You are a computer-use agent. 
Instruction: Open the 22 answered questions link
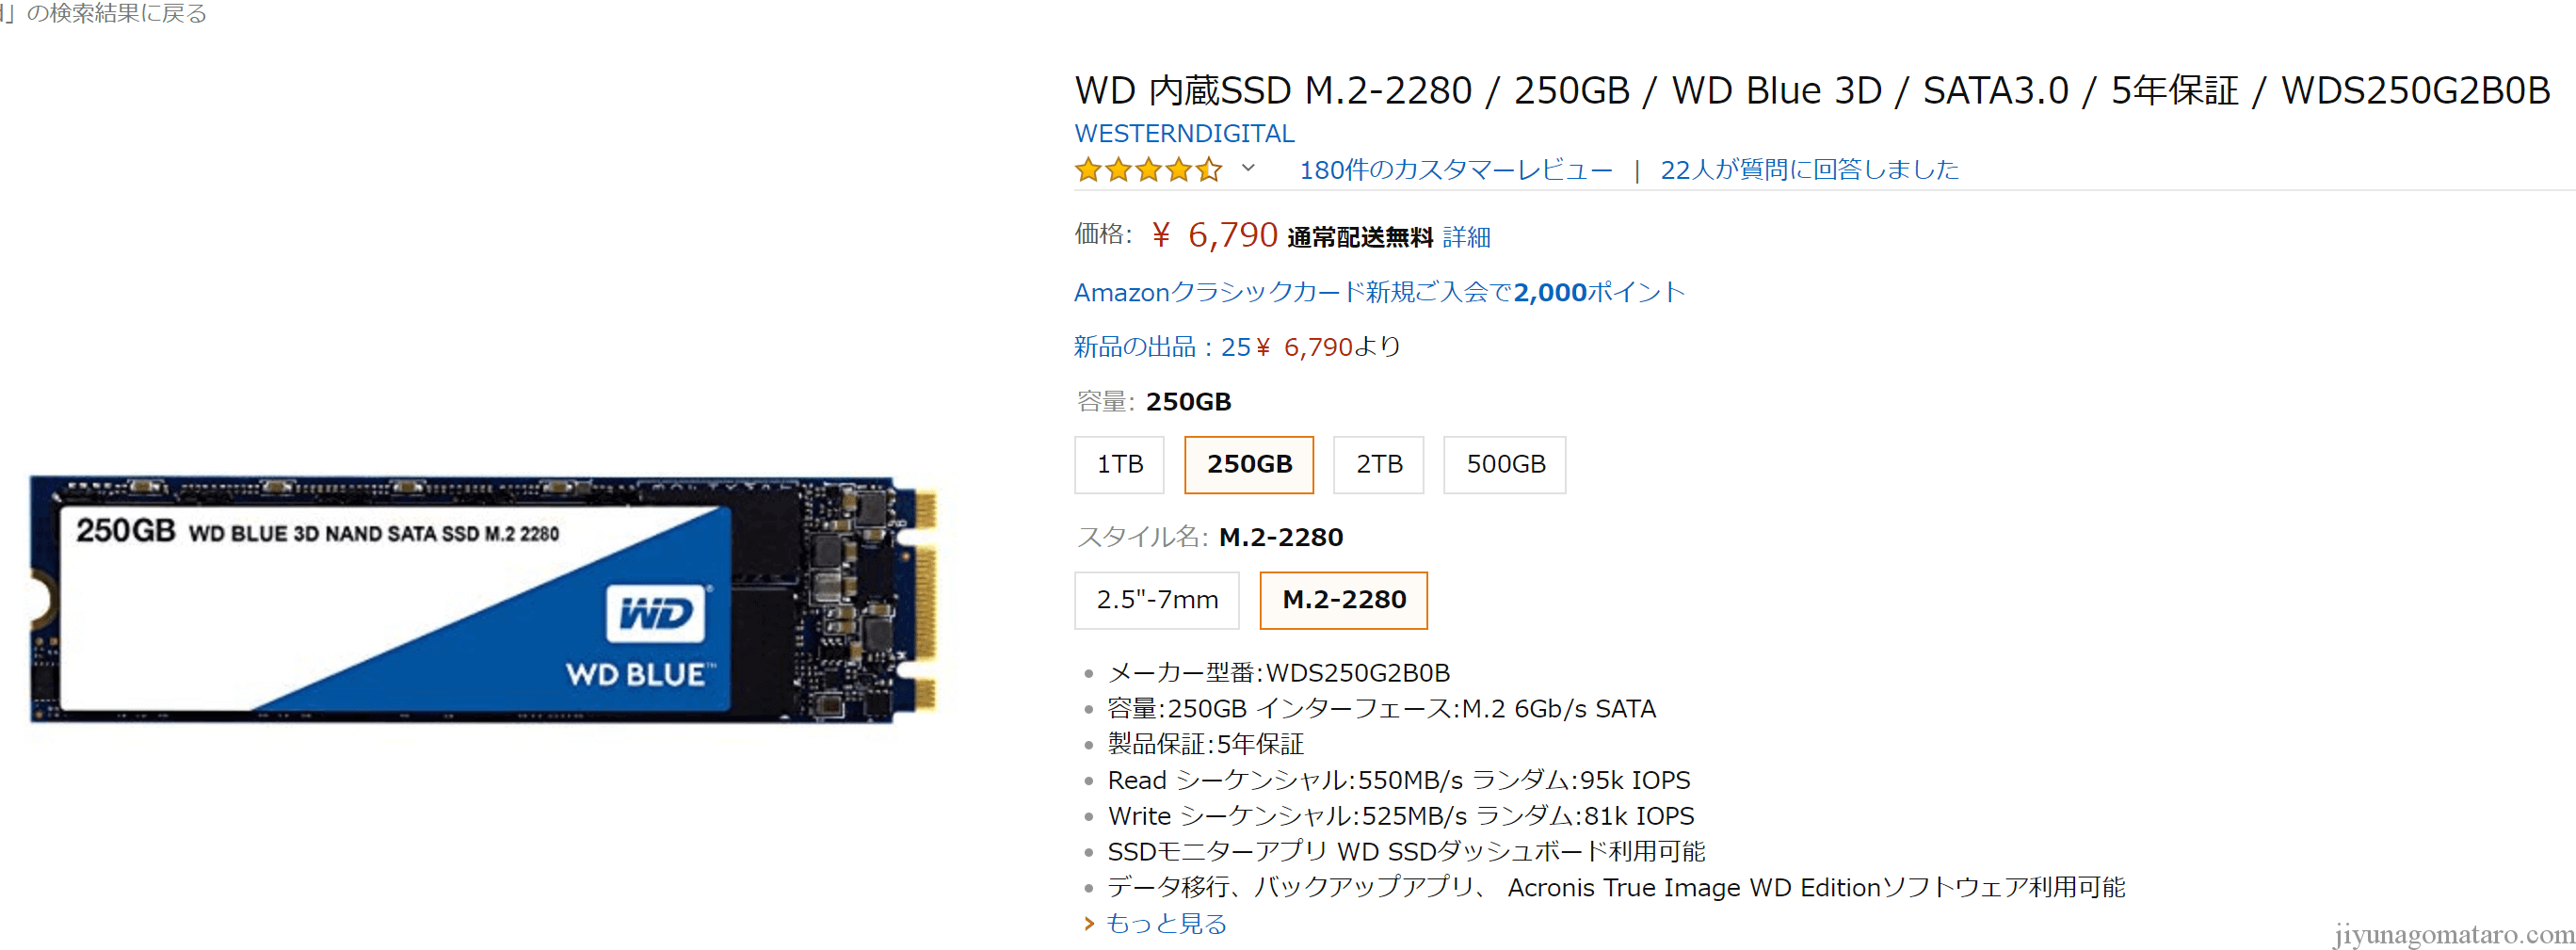[1809, 170]
